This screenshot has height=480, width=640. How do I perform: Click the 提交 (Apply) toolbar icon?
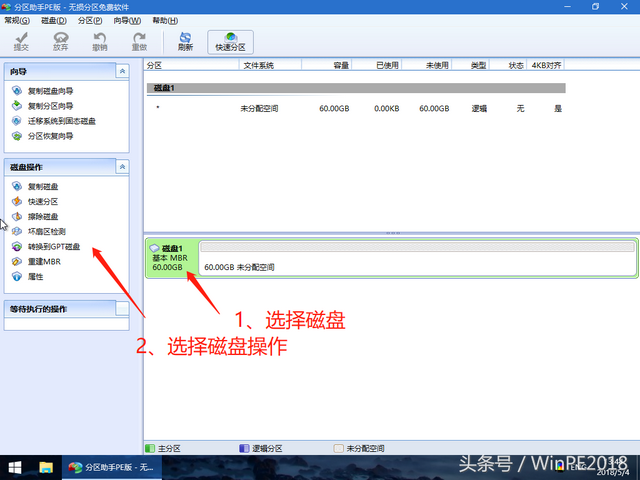point(22,41)
